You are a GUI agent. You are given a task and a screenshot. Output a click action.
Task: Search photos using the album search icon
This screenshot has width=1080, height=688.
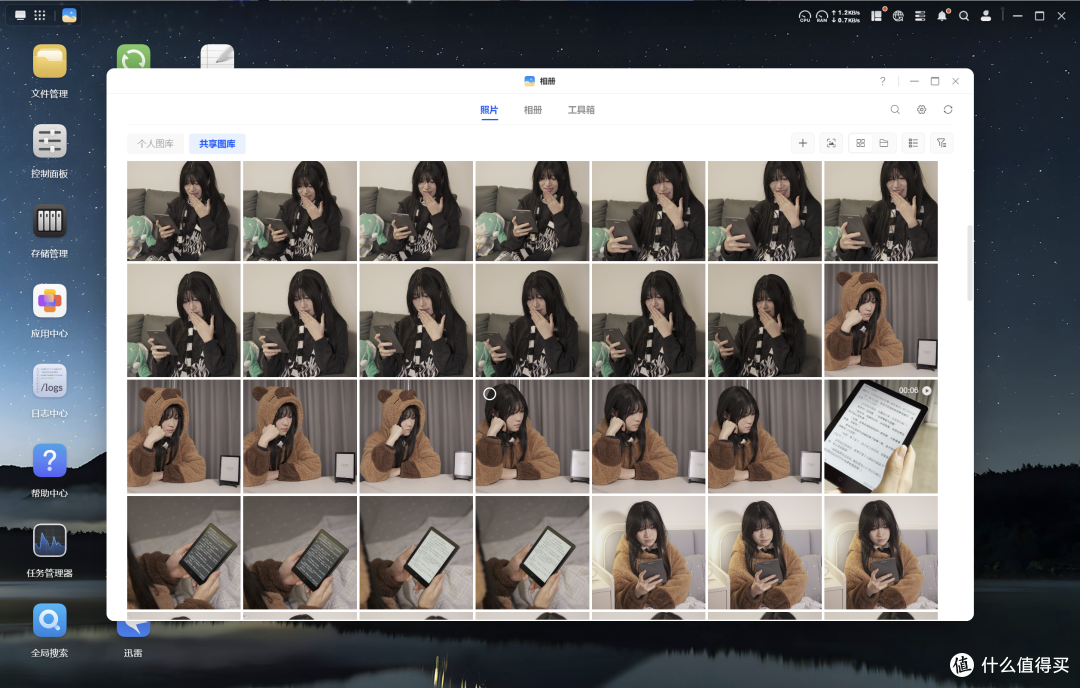[895, 110]
